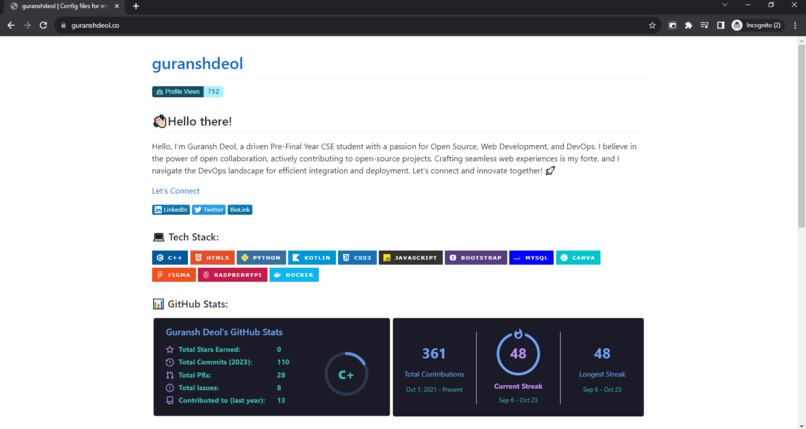Click the C+ grade circle
The width and height of the screenshot is (806, 429).
click(346, 374)
